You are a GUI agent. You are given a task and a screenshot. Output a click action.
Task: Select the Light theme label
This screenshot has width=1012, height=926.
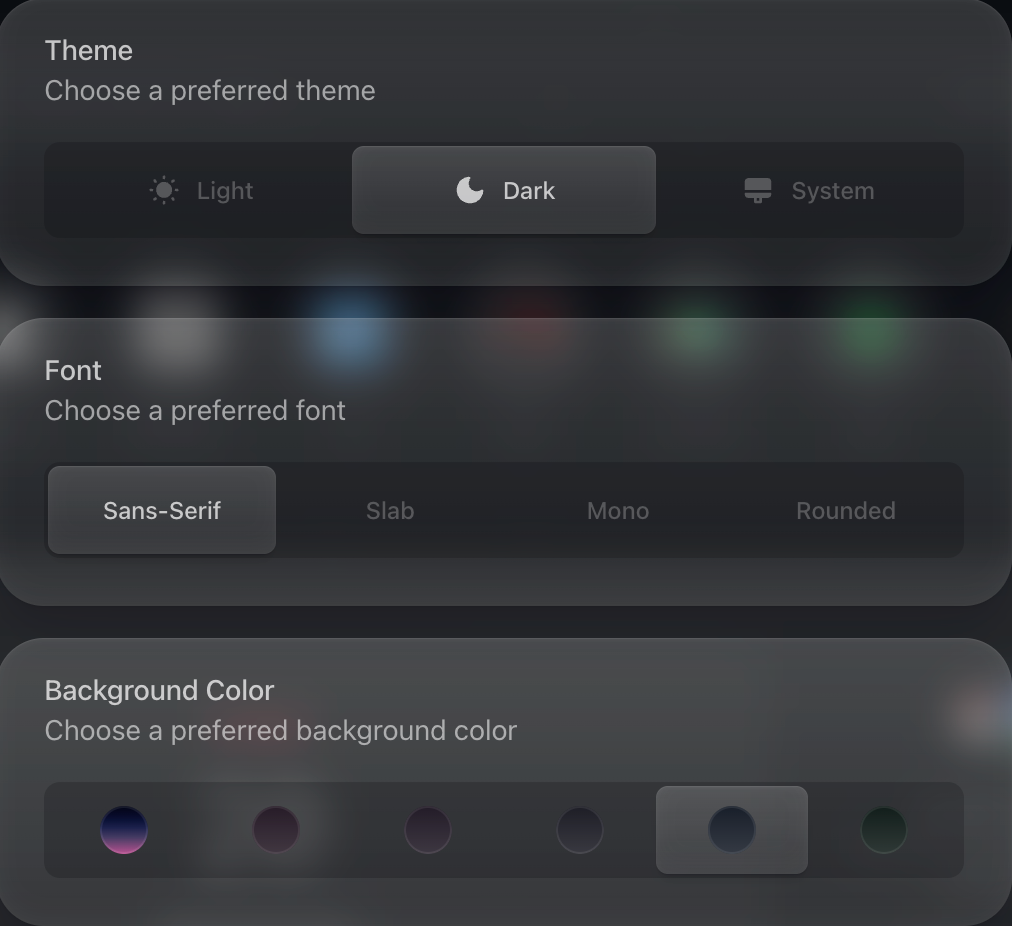click(225, 190)
